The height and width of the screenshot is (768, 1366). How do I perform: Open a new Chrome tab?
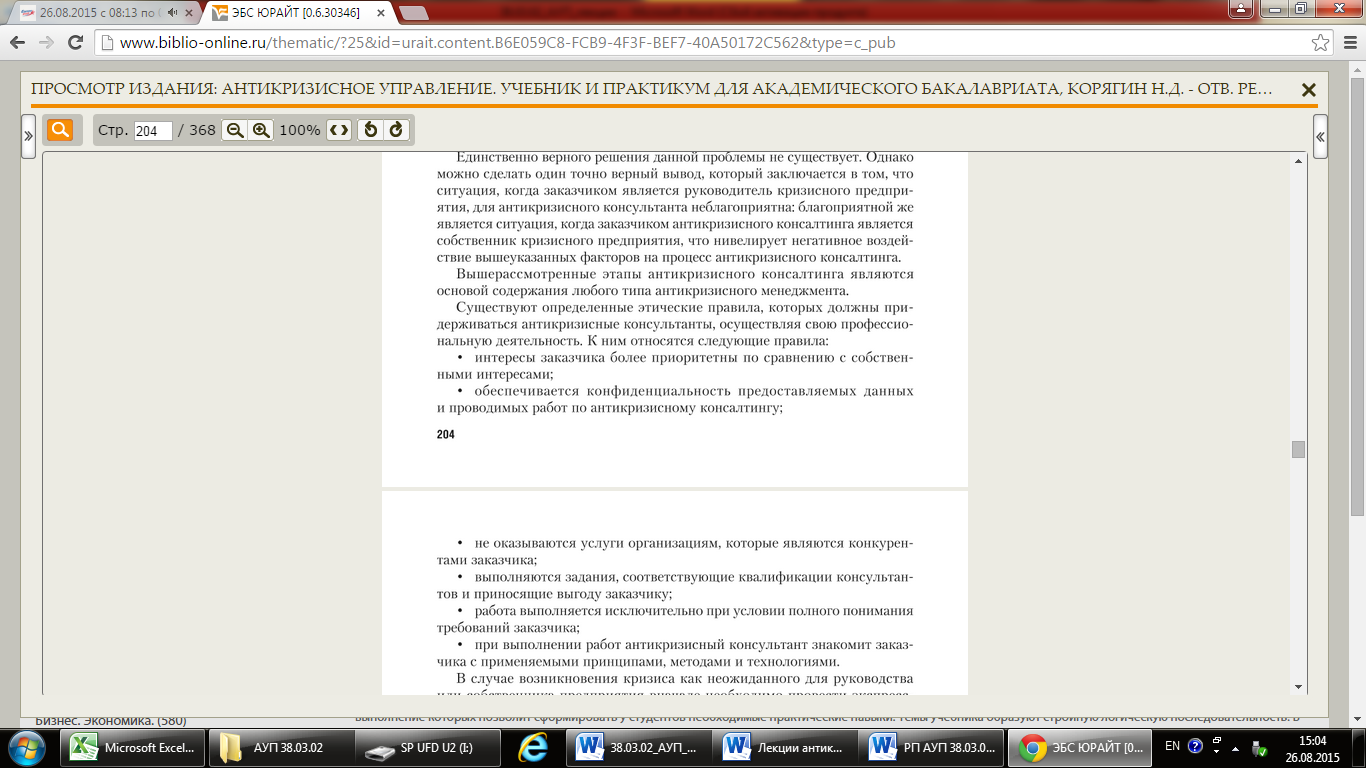pyautogui.click(x=413, y=13)
